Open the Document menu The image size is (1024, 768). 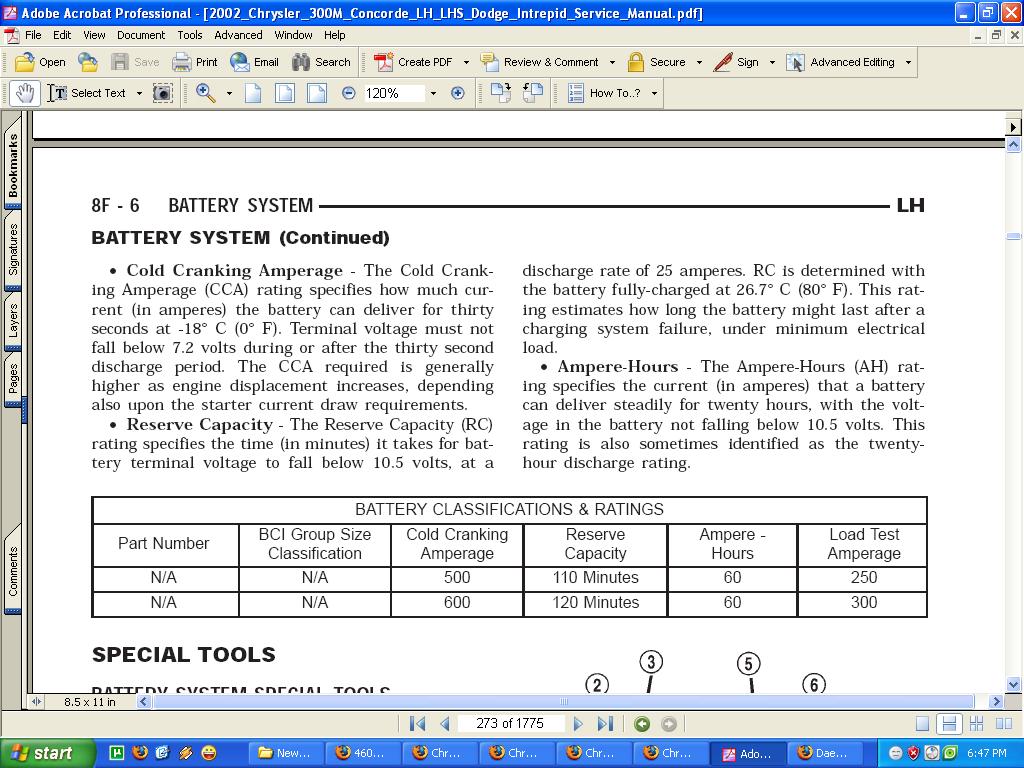click(x=141, y=35)
